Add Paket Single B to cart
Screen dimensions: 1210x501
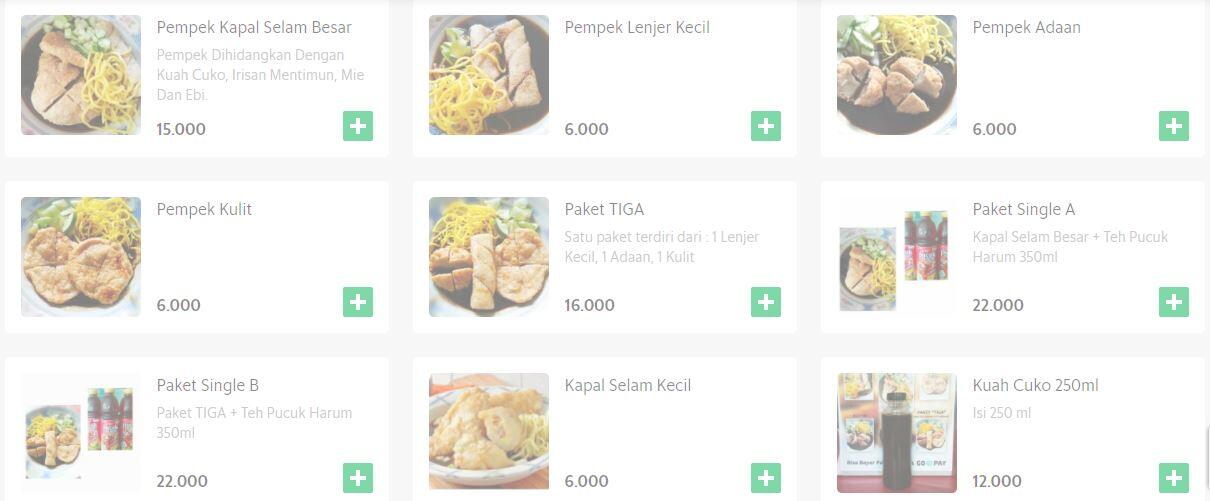(x=358, y=478)
